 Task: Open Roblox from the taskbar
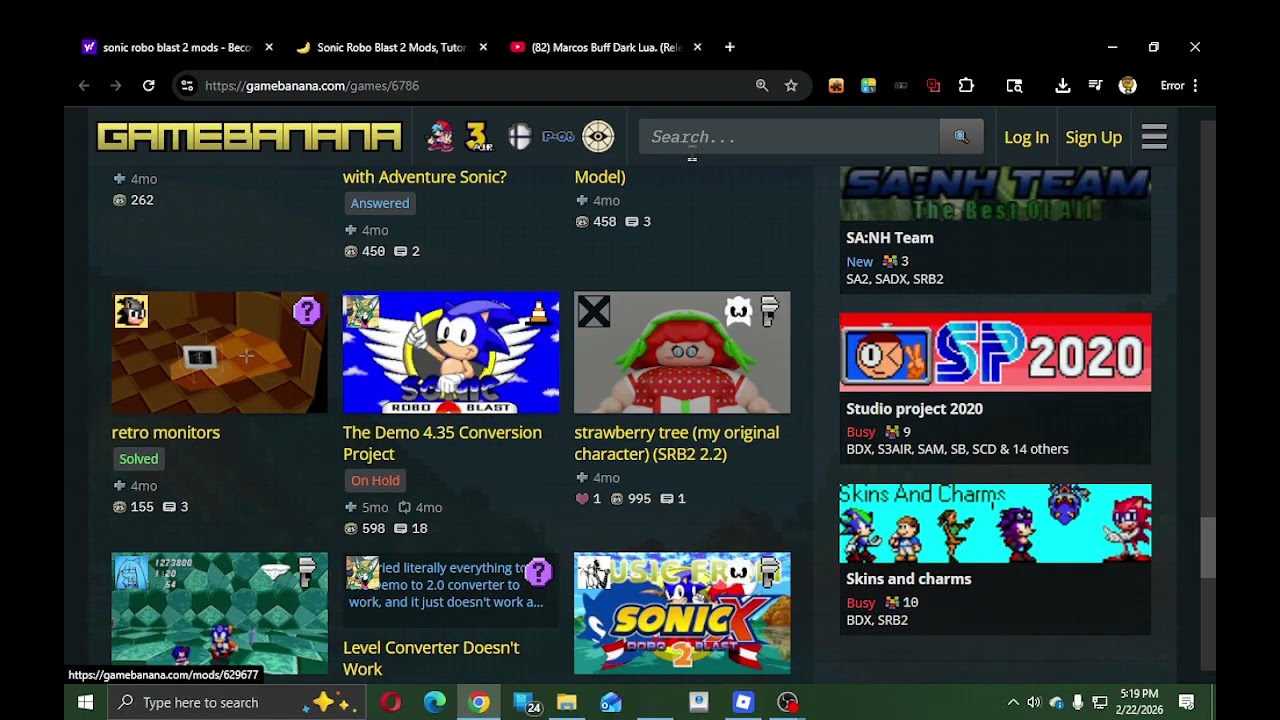(743, 702)
